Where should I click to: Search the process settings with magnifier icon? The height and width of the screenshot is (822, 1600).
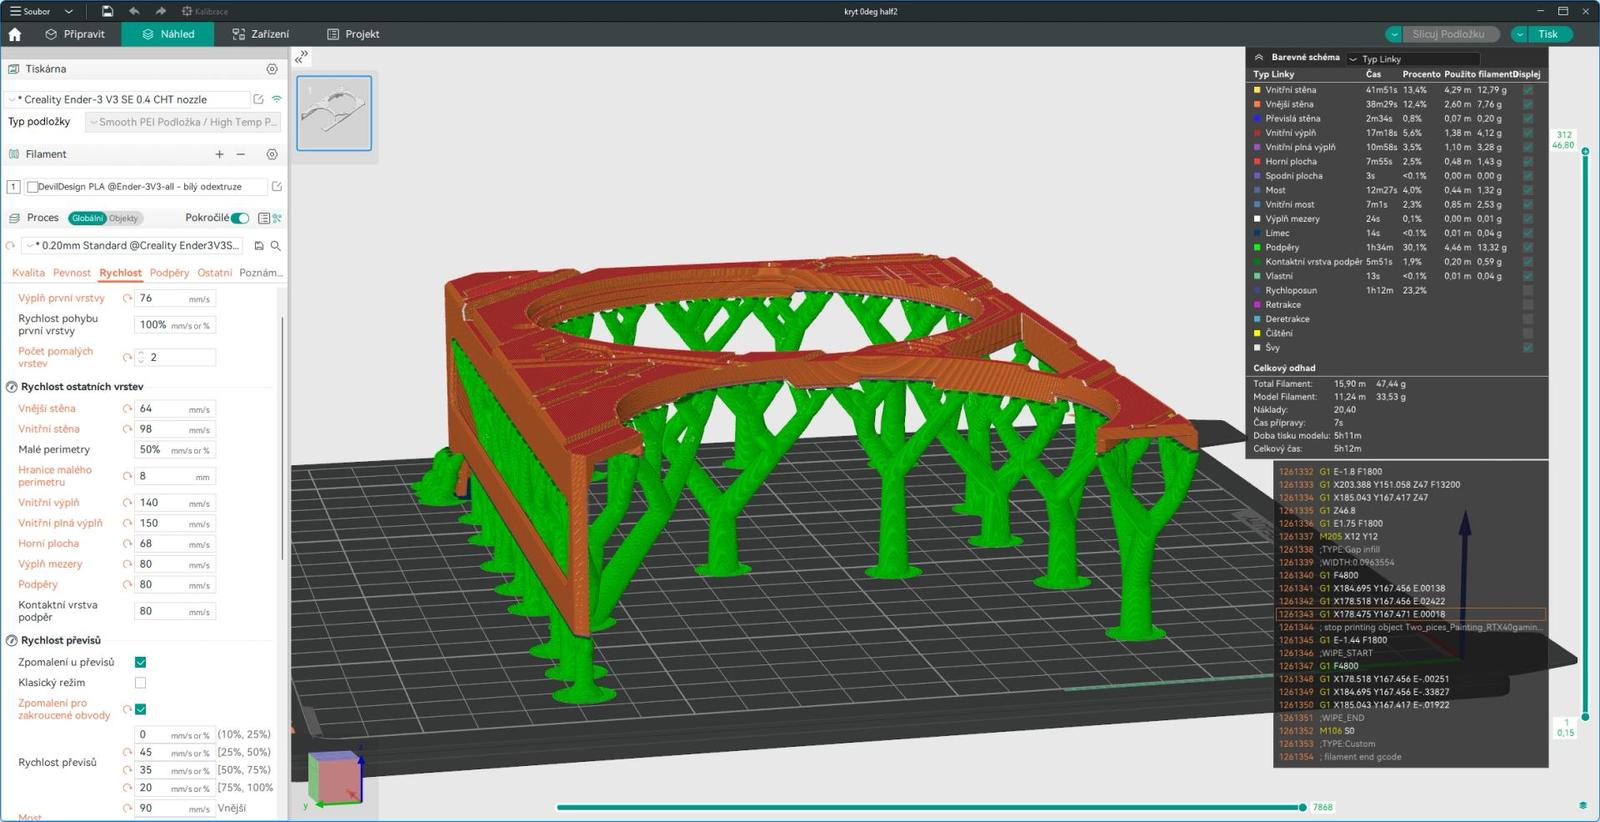276,245
